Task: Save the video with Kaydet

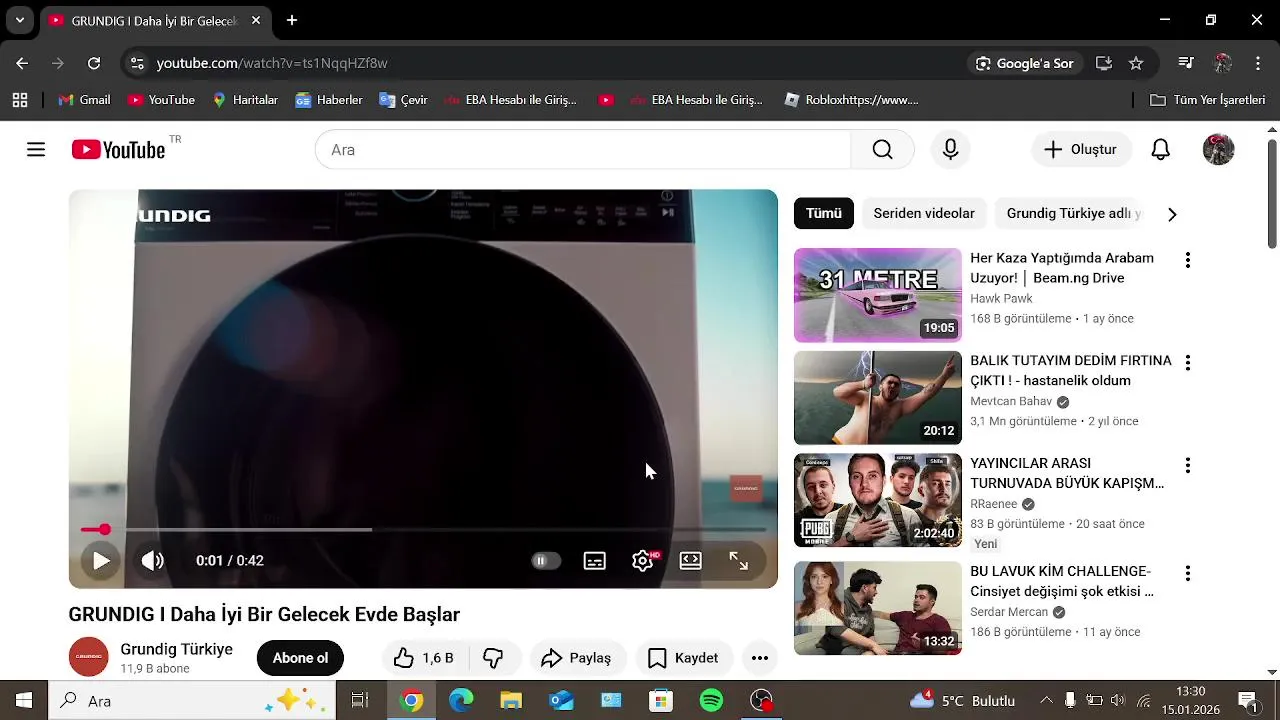Action: tap(683, 658)
